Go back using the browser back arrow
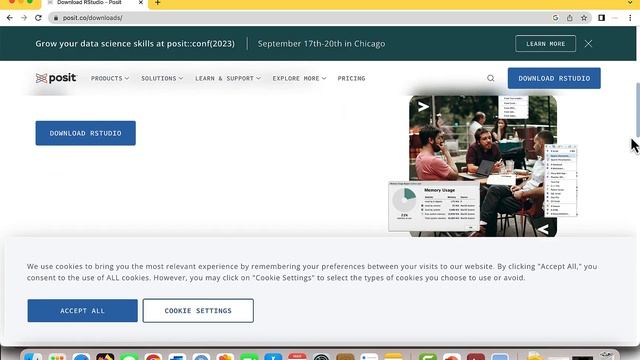Image resolution: width=640 pixels, height=360 pixels. coord(9,18)
